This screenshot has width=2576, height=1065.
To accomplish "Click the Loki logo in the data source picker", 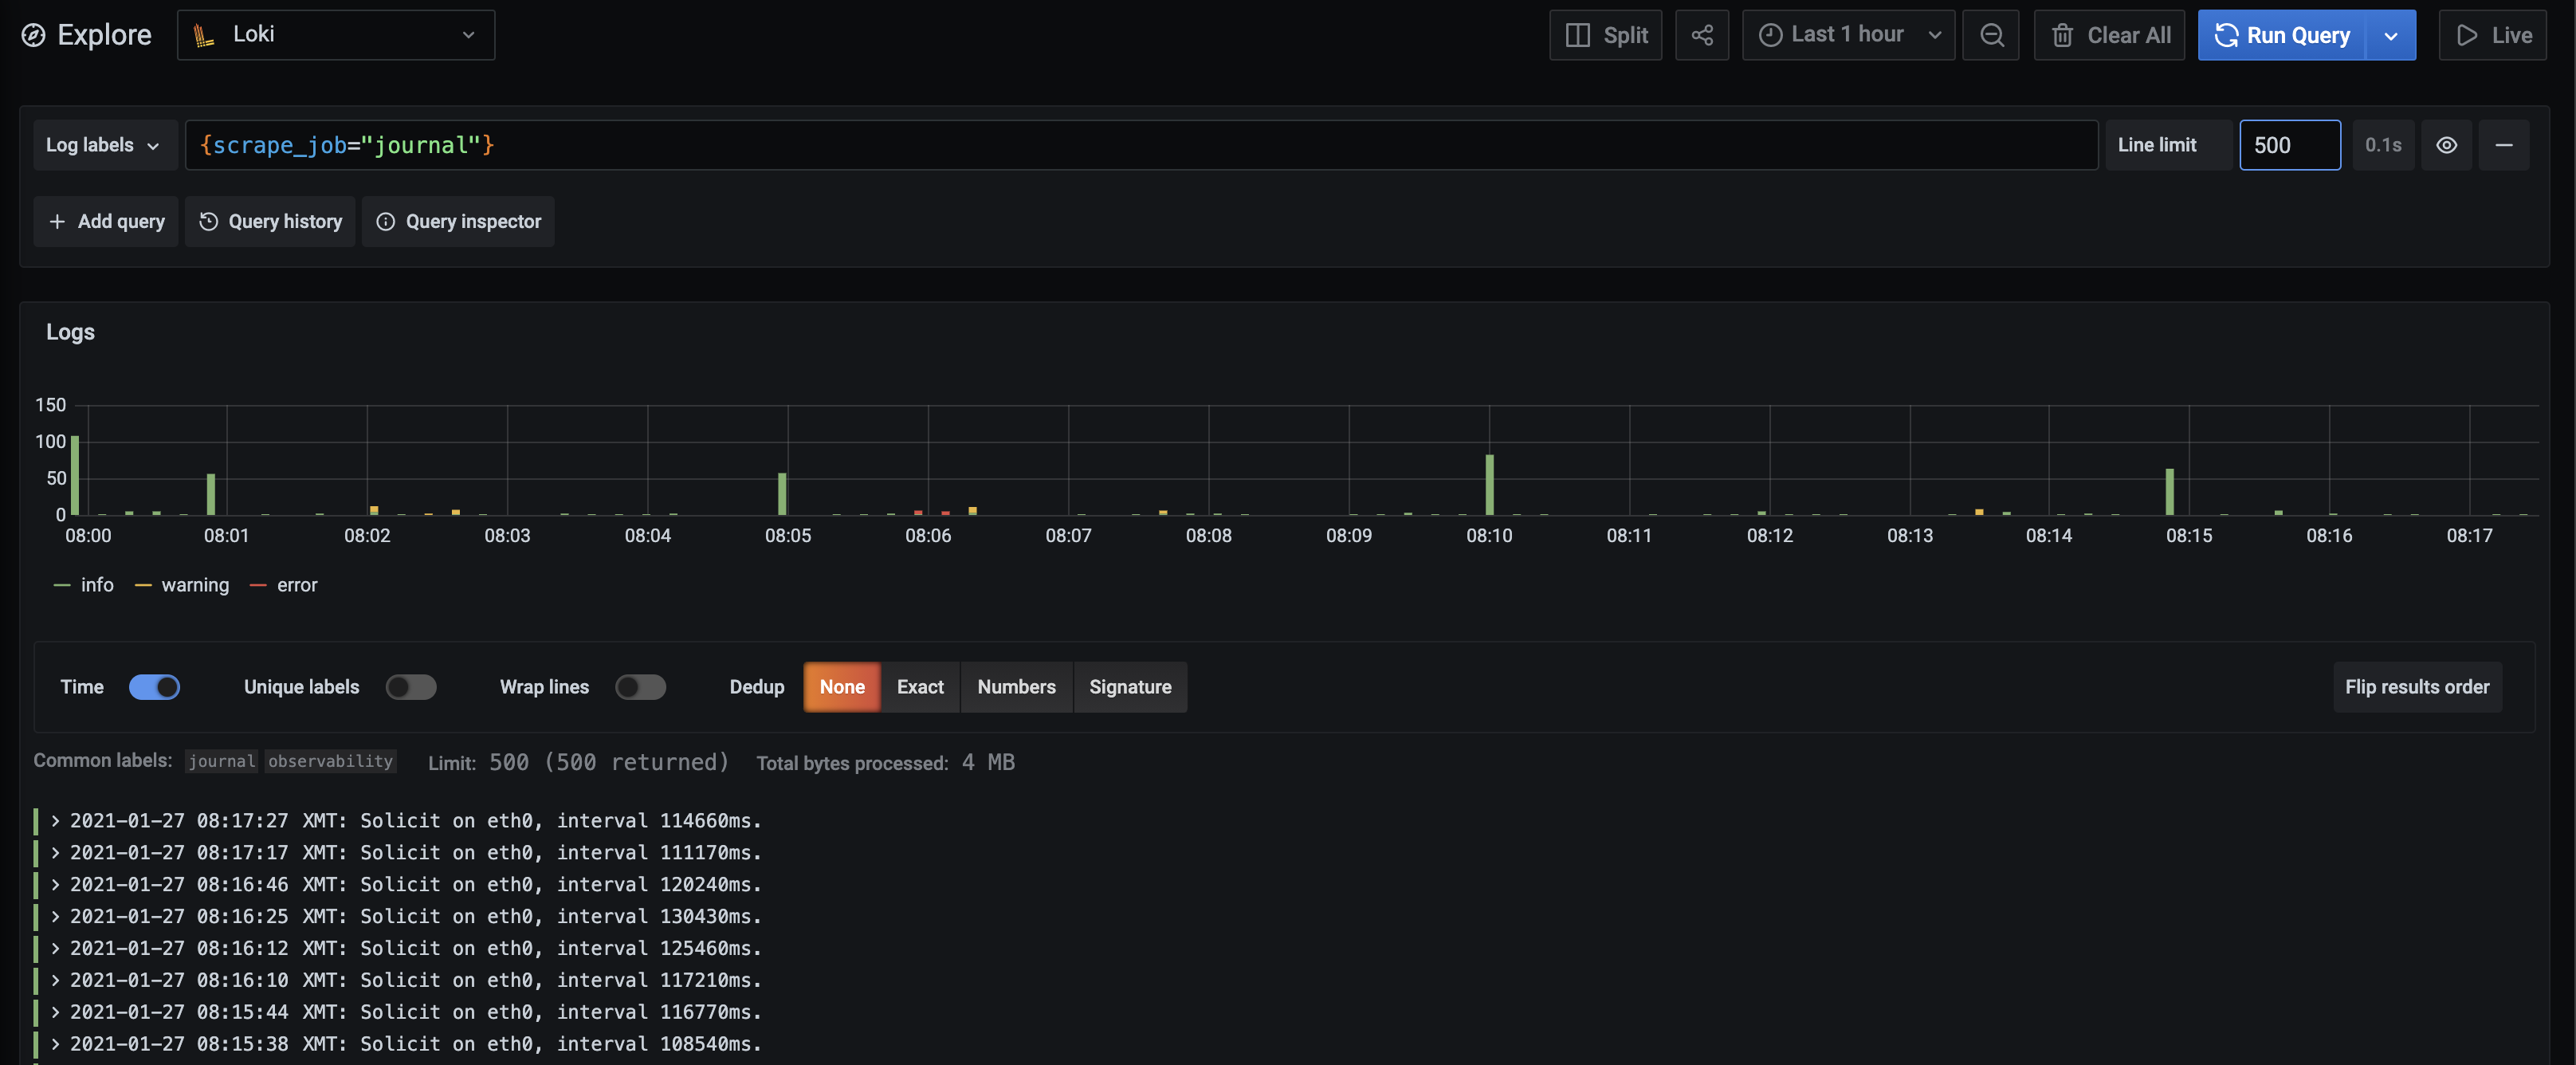I will click(203, 34).
